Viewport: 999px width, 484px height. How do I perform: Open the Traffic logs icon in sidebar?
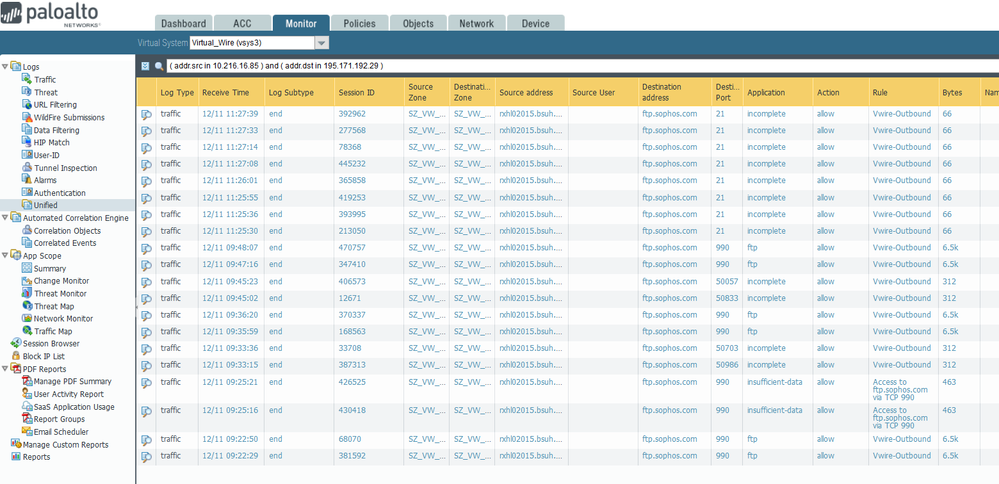27,79
